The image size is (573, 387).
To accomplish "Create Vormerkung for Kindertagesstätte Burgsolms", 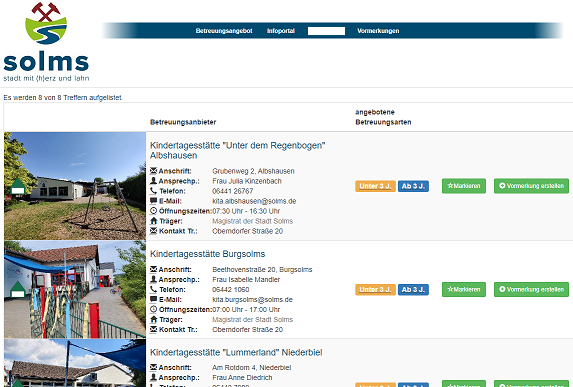I will click(531, 289).
